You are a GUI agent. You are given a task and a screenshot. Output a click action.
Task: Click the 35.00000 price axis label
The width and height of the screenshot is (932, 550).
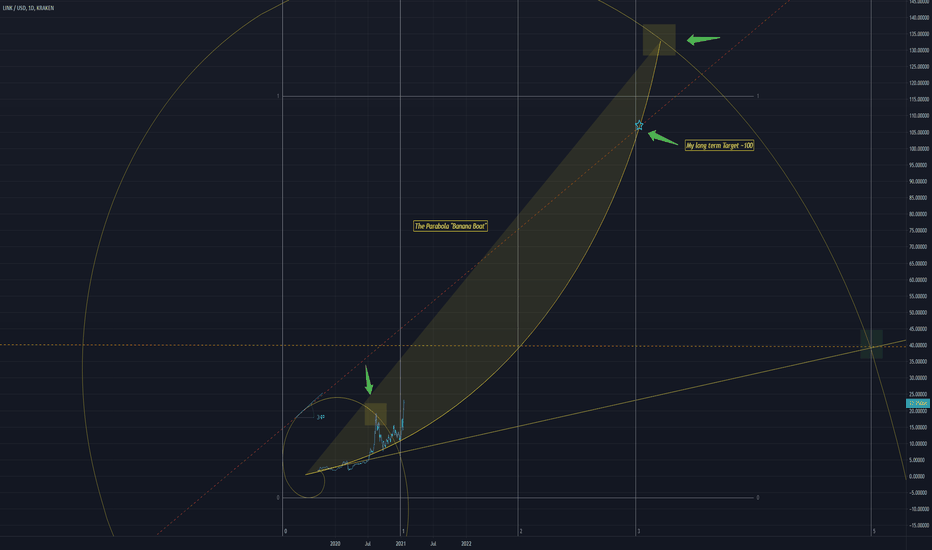click(x=919, y=362)
